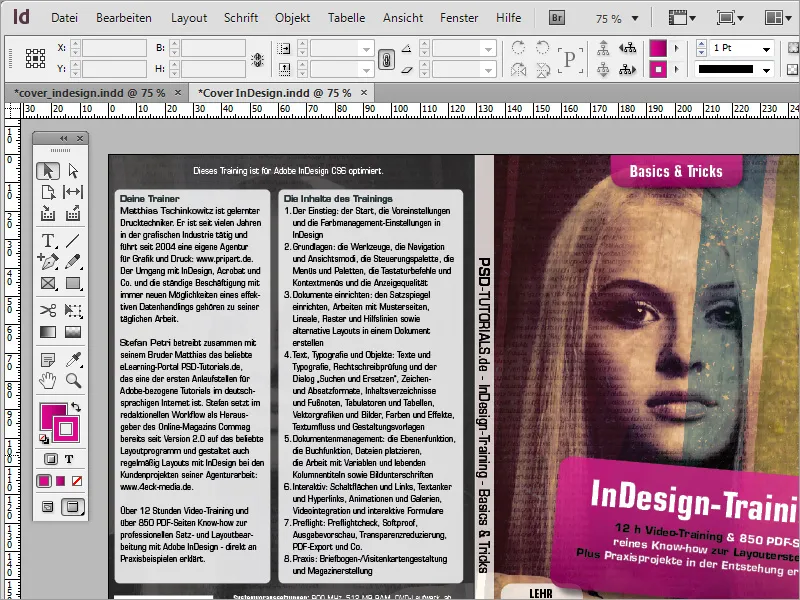Viewport: 800px width, 600px height.
Task: Open the Schrift menu
Action: (241, 18)
